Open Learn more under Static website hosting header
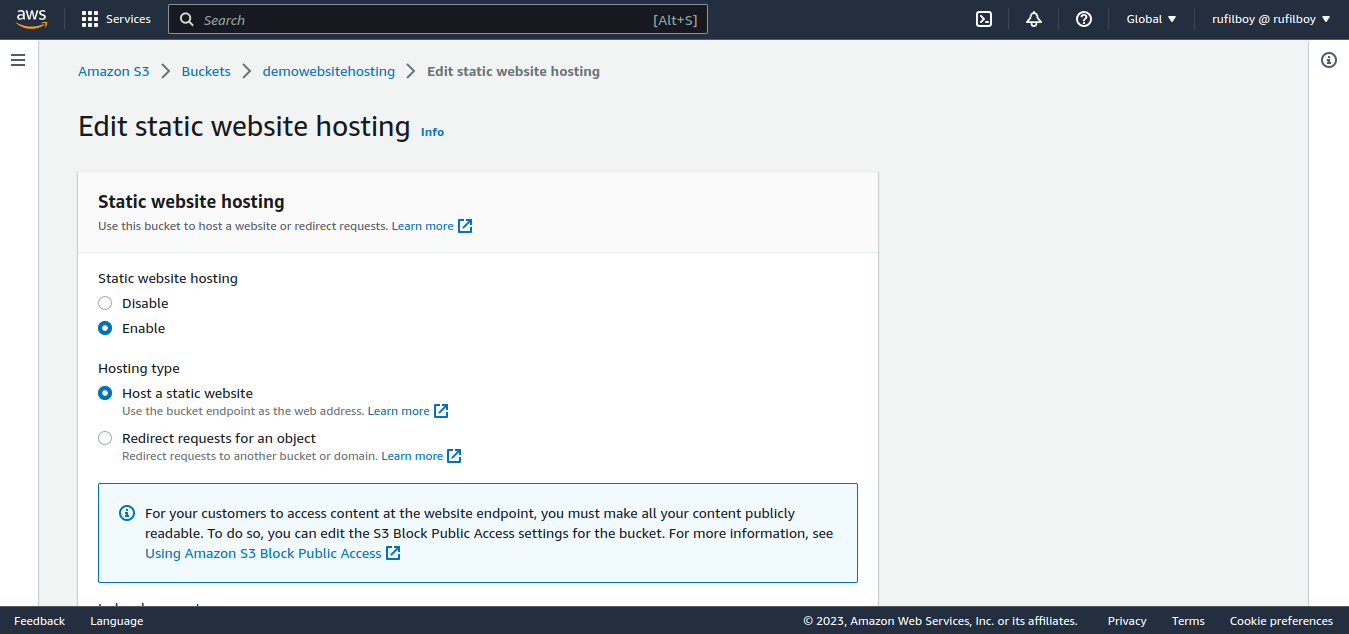The height and width of the screenshot is (634, 1349). tap(422, 226)
